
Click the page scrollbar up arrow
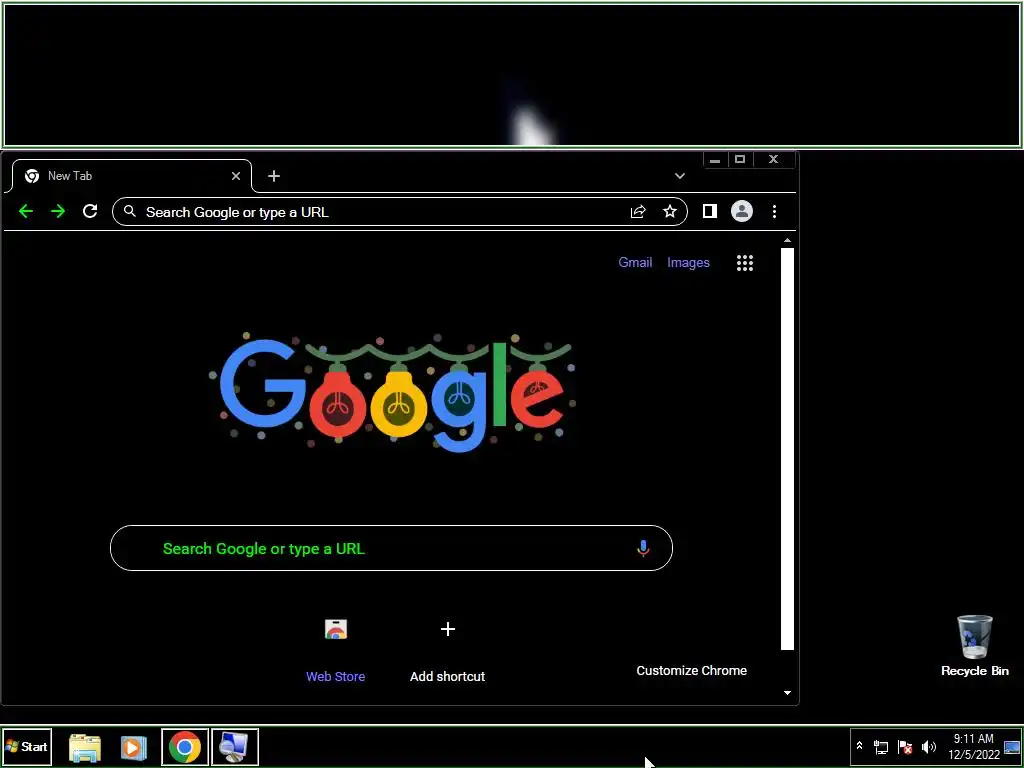coord(788,241)
